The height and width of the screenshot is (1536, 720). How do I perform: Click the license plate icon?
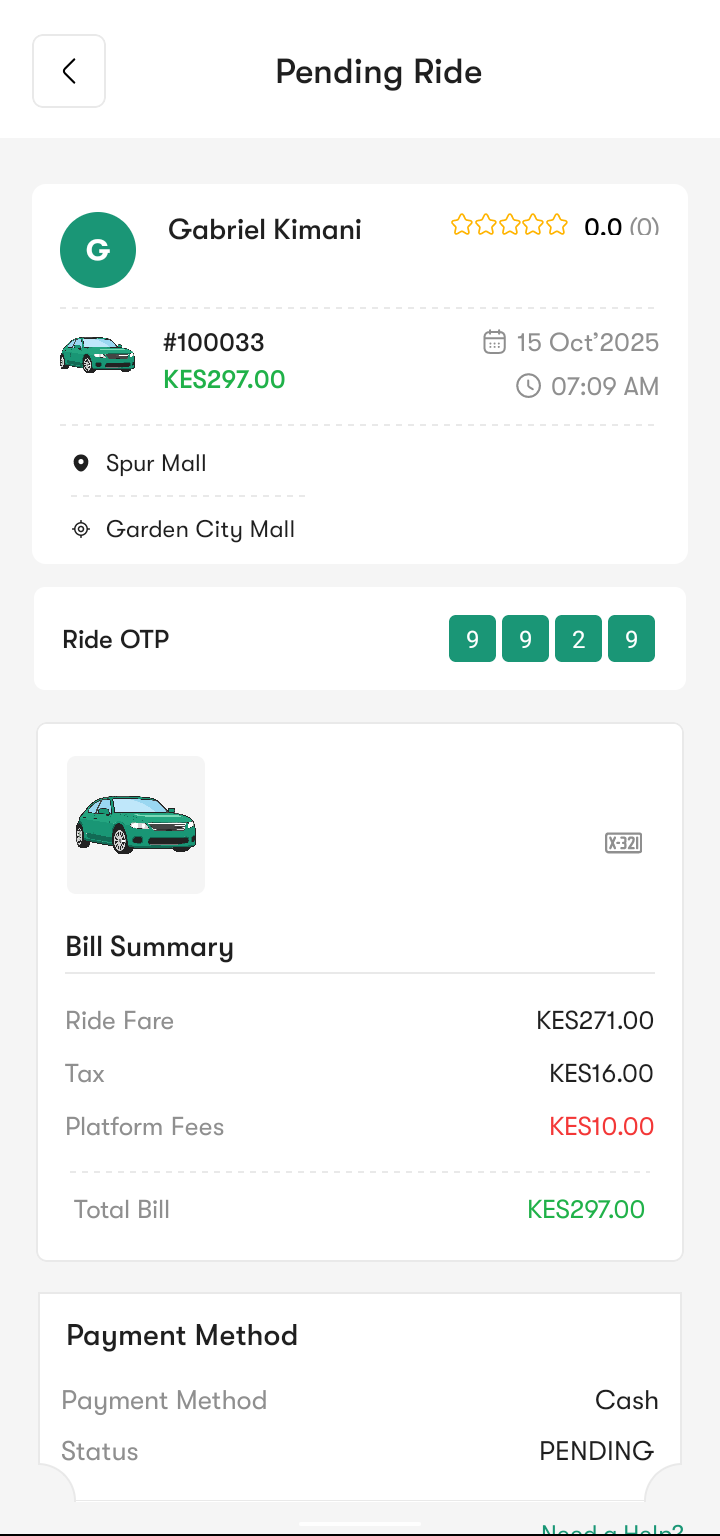coord(623,843)
